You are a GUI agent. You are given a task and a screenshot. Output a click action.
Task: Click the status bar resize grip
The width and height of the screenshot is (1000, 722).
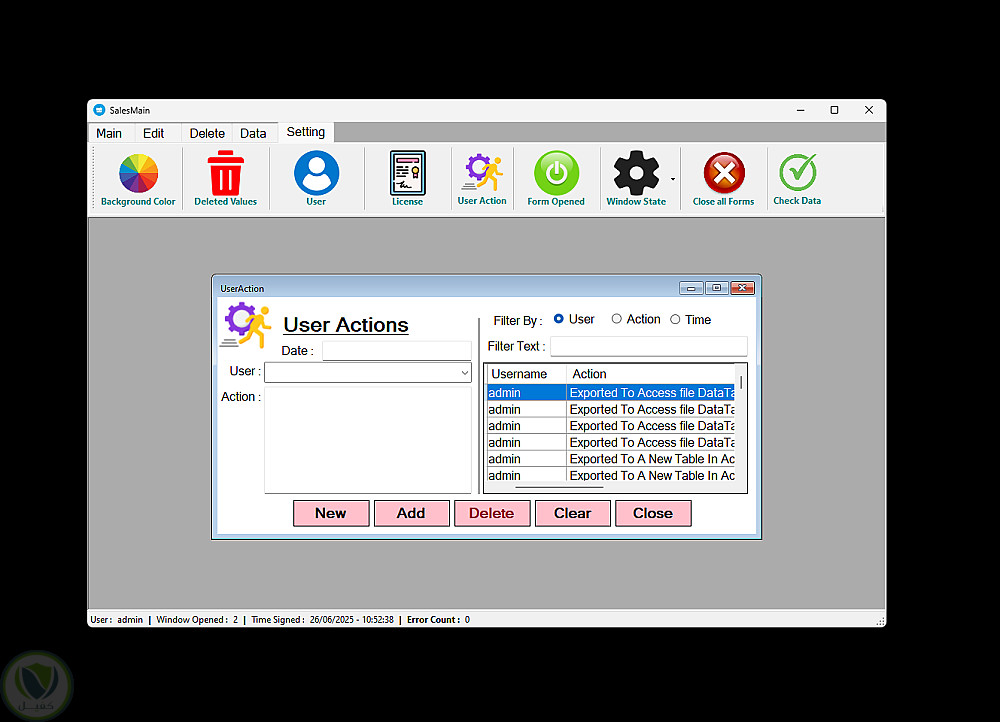pyautogui.click(x=880, y=621)
